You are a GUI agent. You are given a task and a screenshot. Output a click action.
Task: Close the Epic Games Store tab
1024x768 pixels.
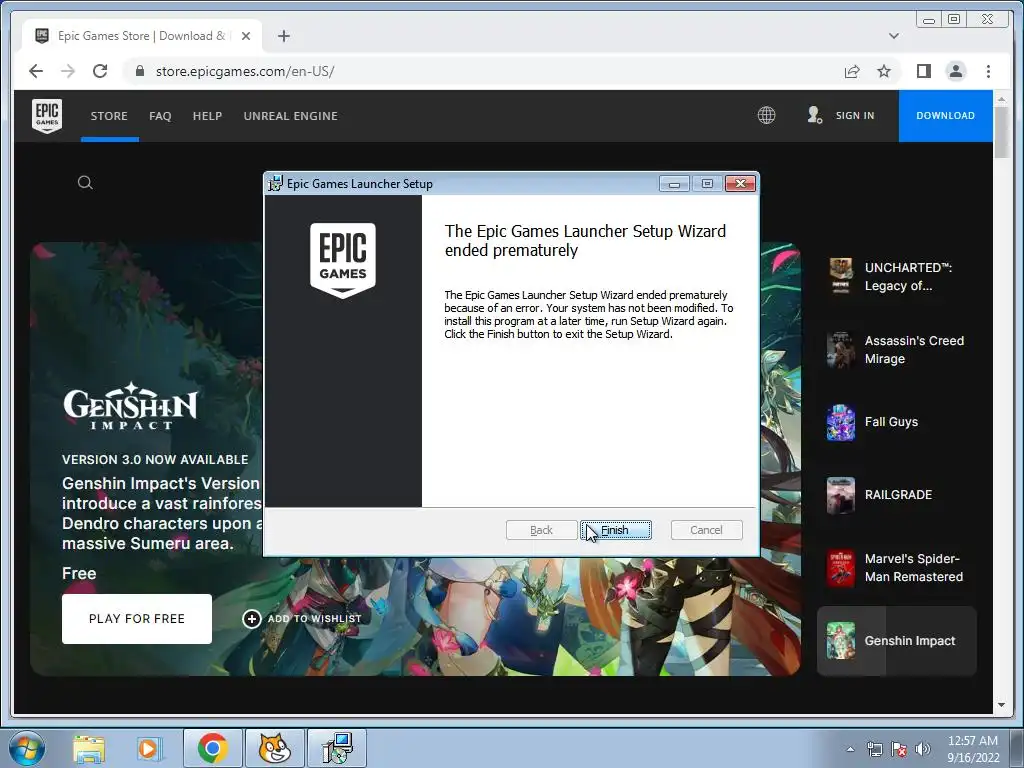click(x=246, y=36)
